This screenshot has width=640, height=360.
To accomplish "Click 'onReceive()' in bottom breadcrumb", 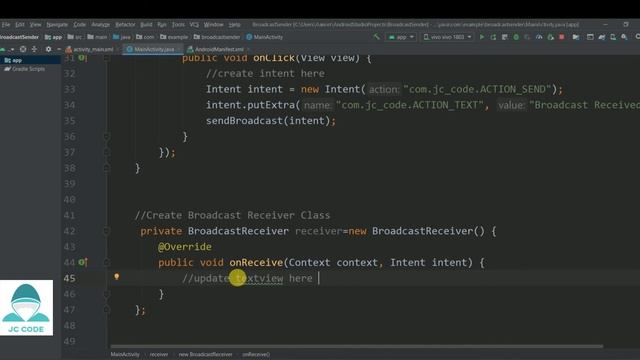I will pos(256,354).
